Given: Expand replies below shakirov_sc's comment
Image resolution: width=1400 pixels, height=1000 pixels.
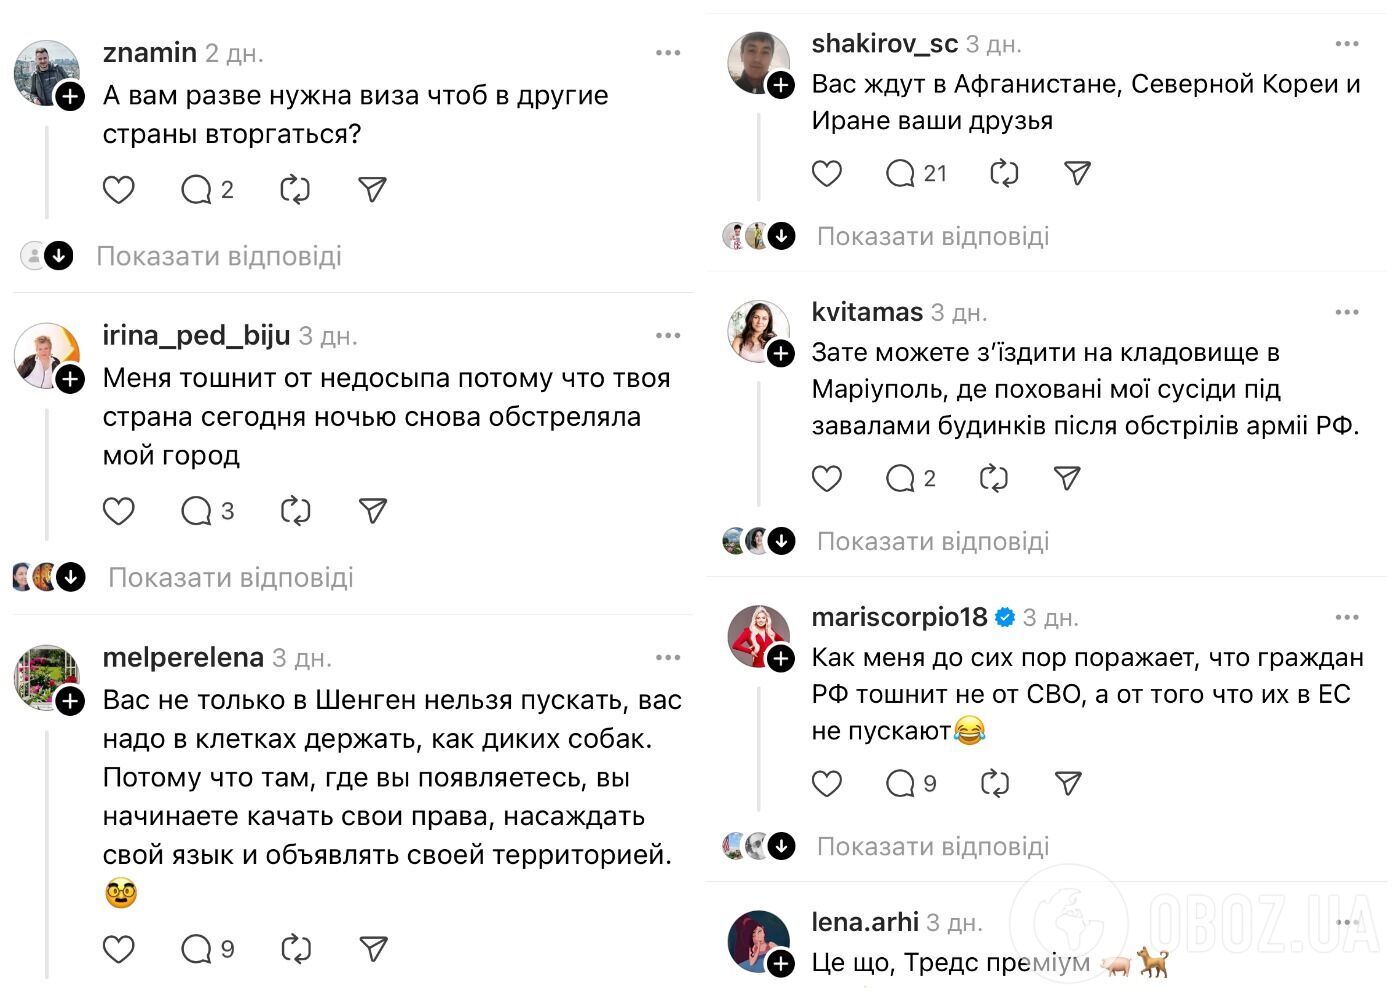Looking at the screenshot, I should [x=932, y=236].
